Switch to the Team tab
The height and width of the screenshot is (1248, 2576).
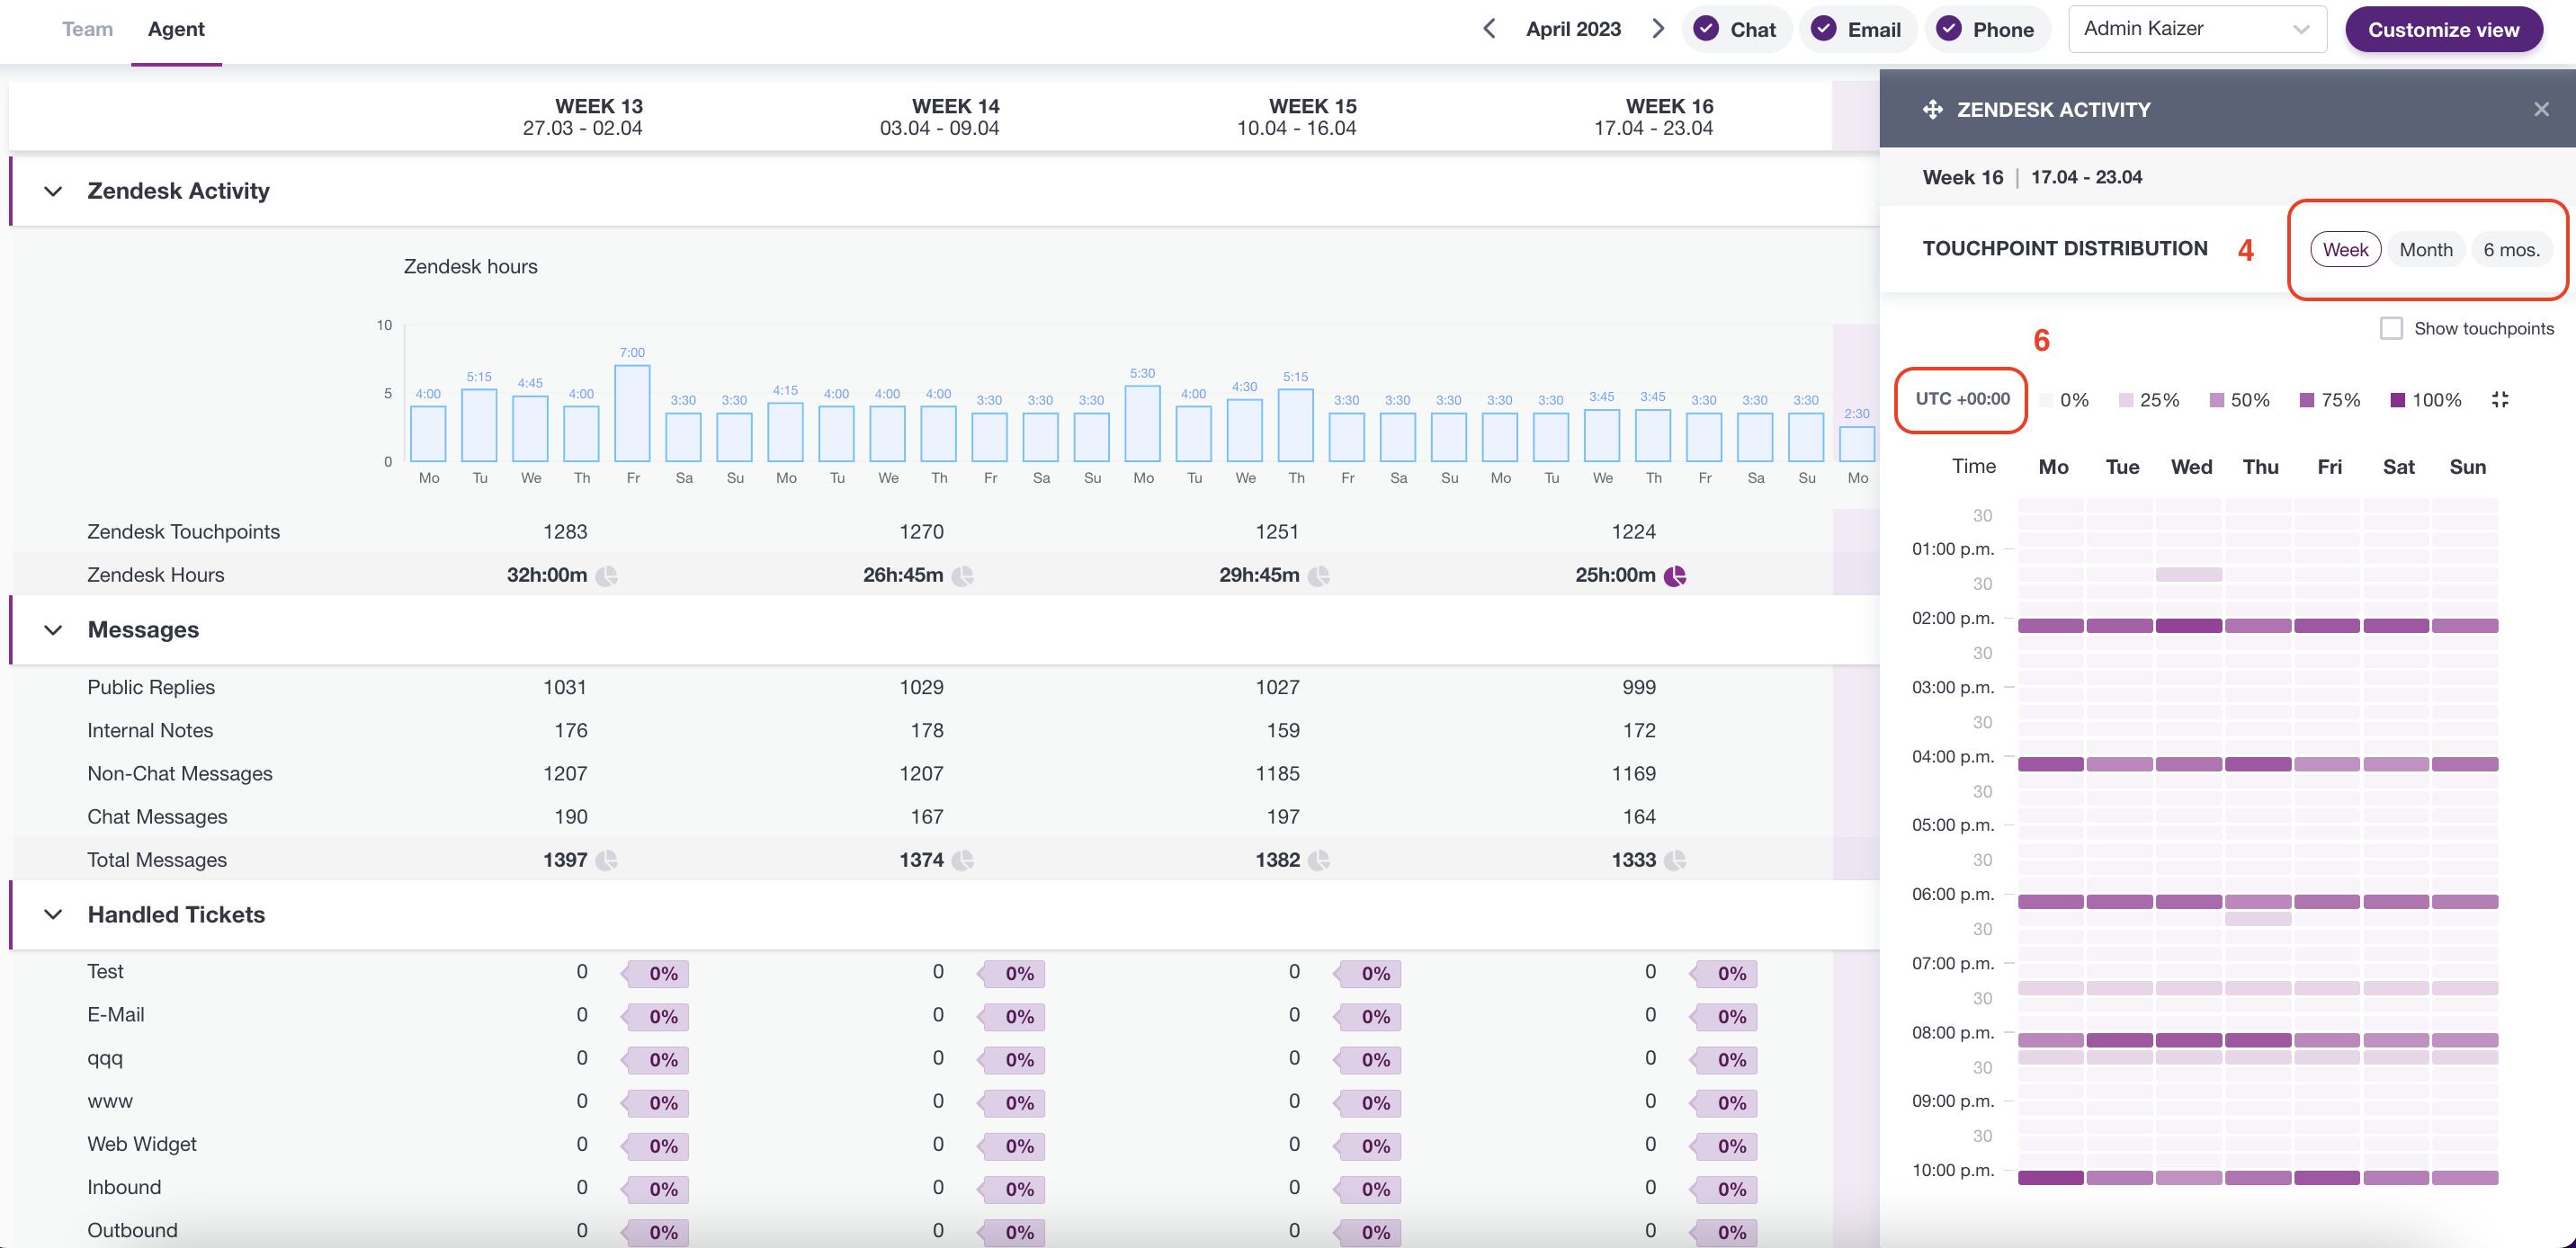tap(87, 29)
